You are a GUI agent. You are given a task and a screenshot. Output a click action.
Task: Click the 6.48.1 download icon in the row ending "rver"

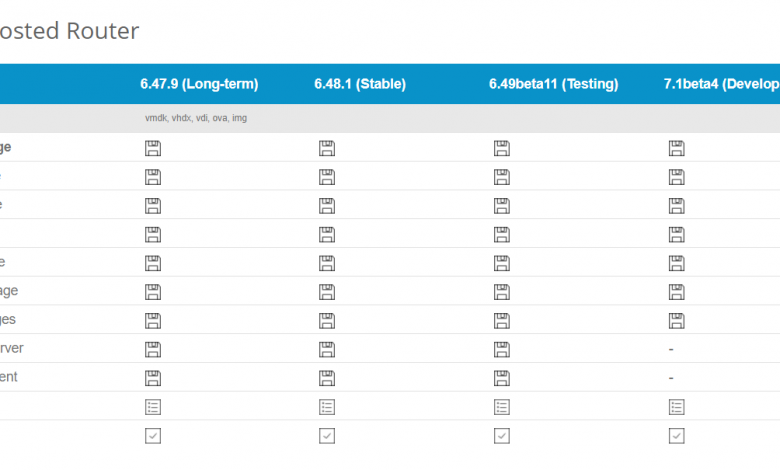click(327, 349)
